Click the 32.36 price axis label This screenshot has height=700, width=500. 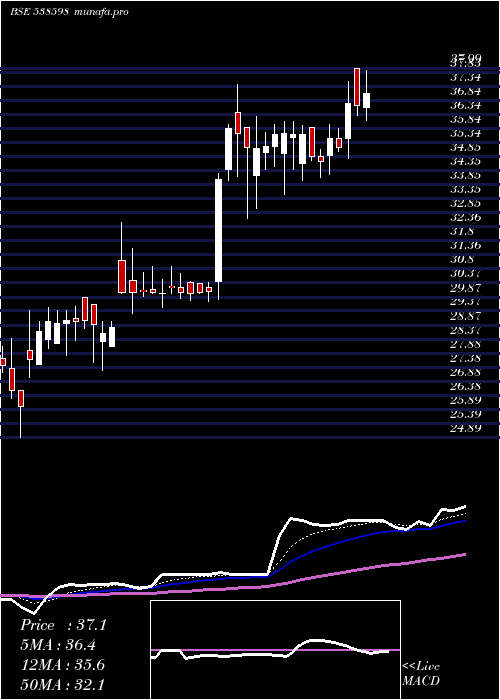(x=466, y=217)
